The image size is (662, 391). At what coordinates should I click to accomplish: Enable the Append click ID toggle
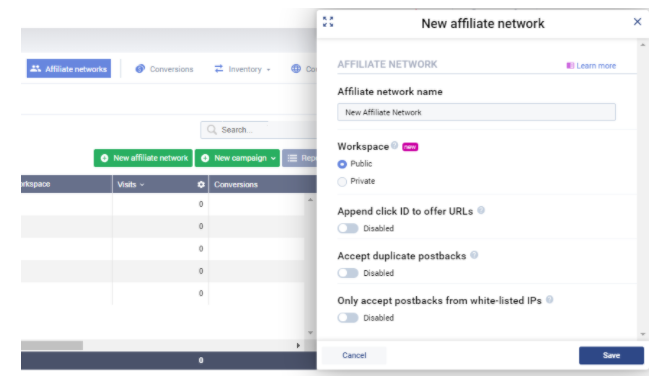pyautogui.click(x=348, y=228)
